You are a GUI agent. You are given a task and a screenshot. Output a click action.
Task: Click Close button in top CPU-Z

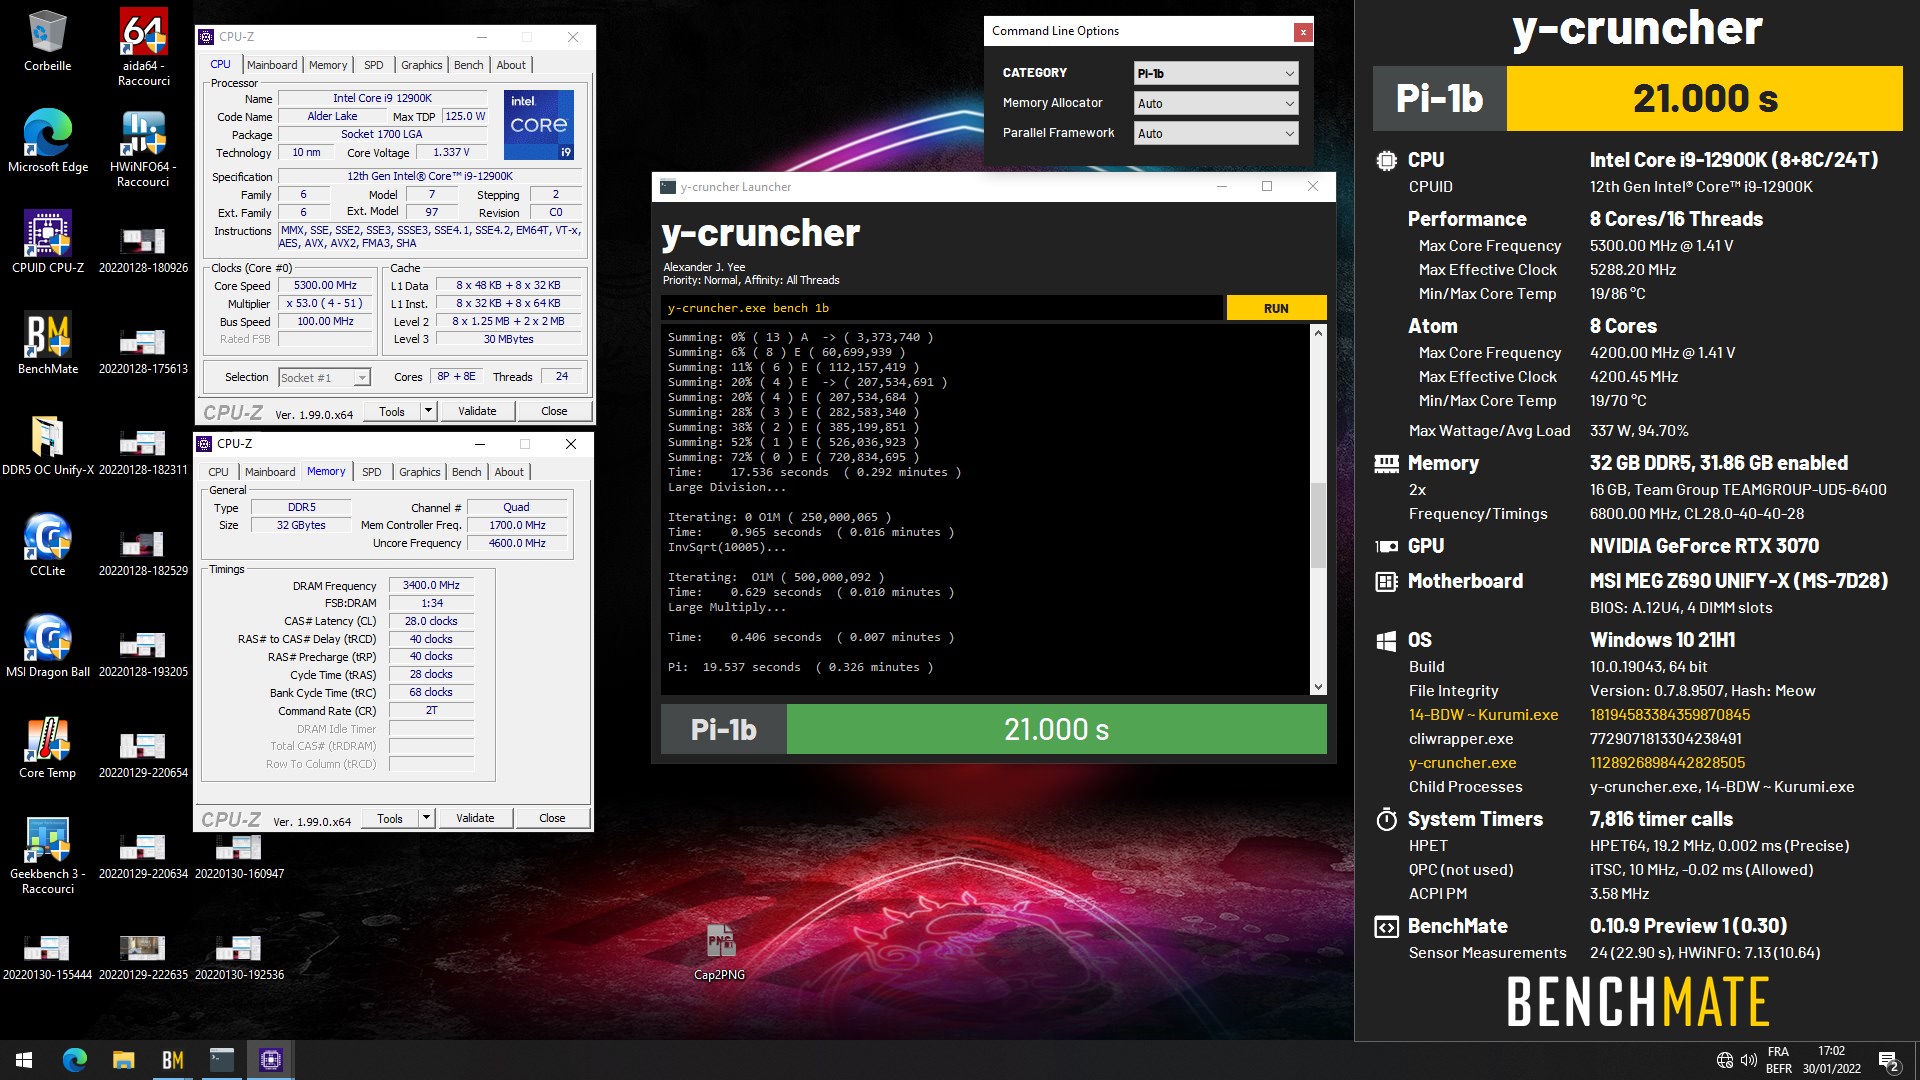(x=554, y=411)
